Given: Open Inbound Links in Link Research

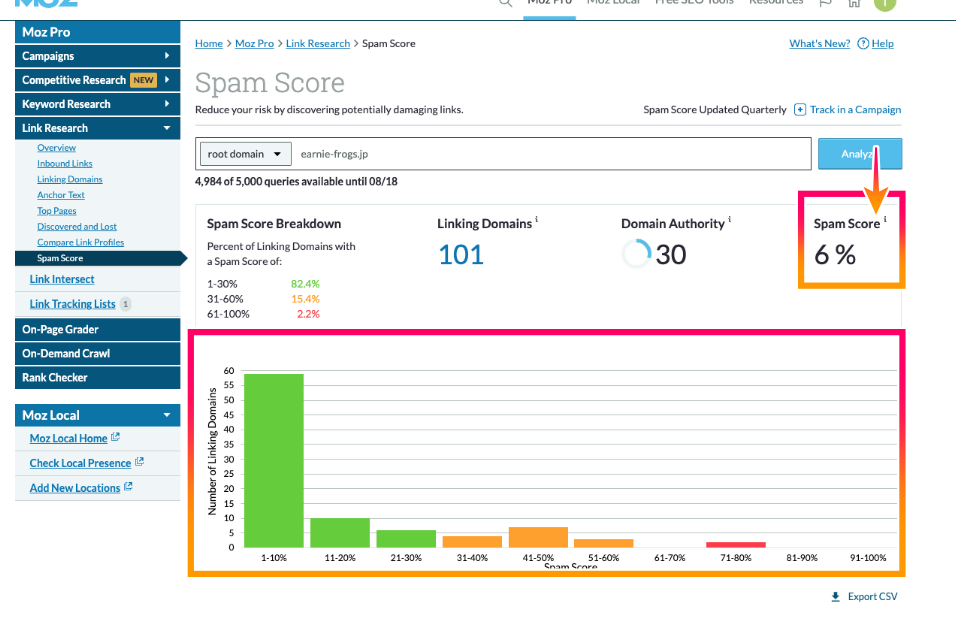Looking at the screenshot, I should 65,163.
